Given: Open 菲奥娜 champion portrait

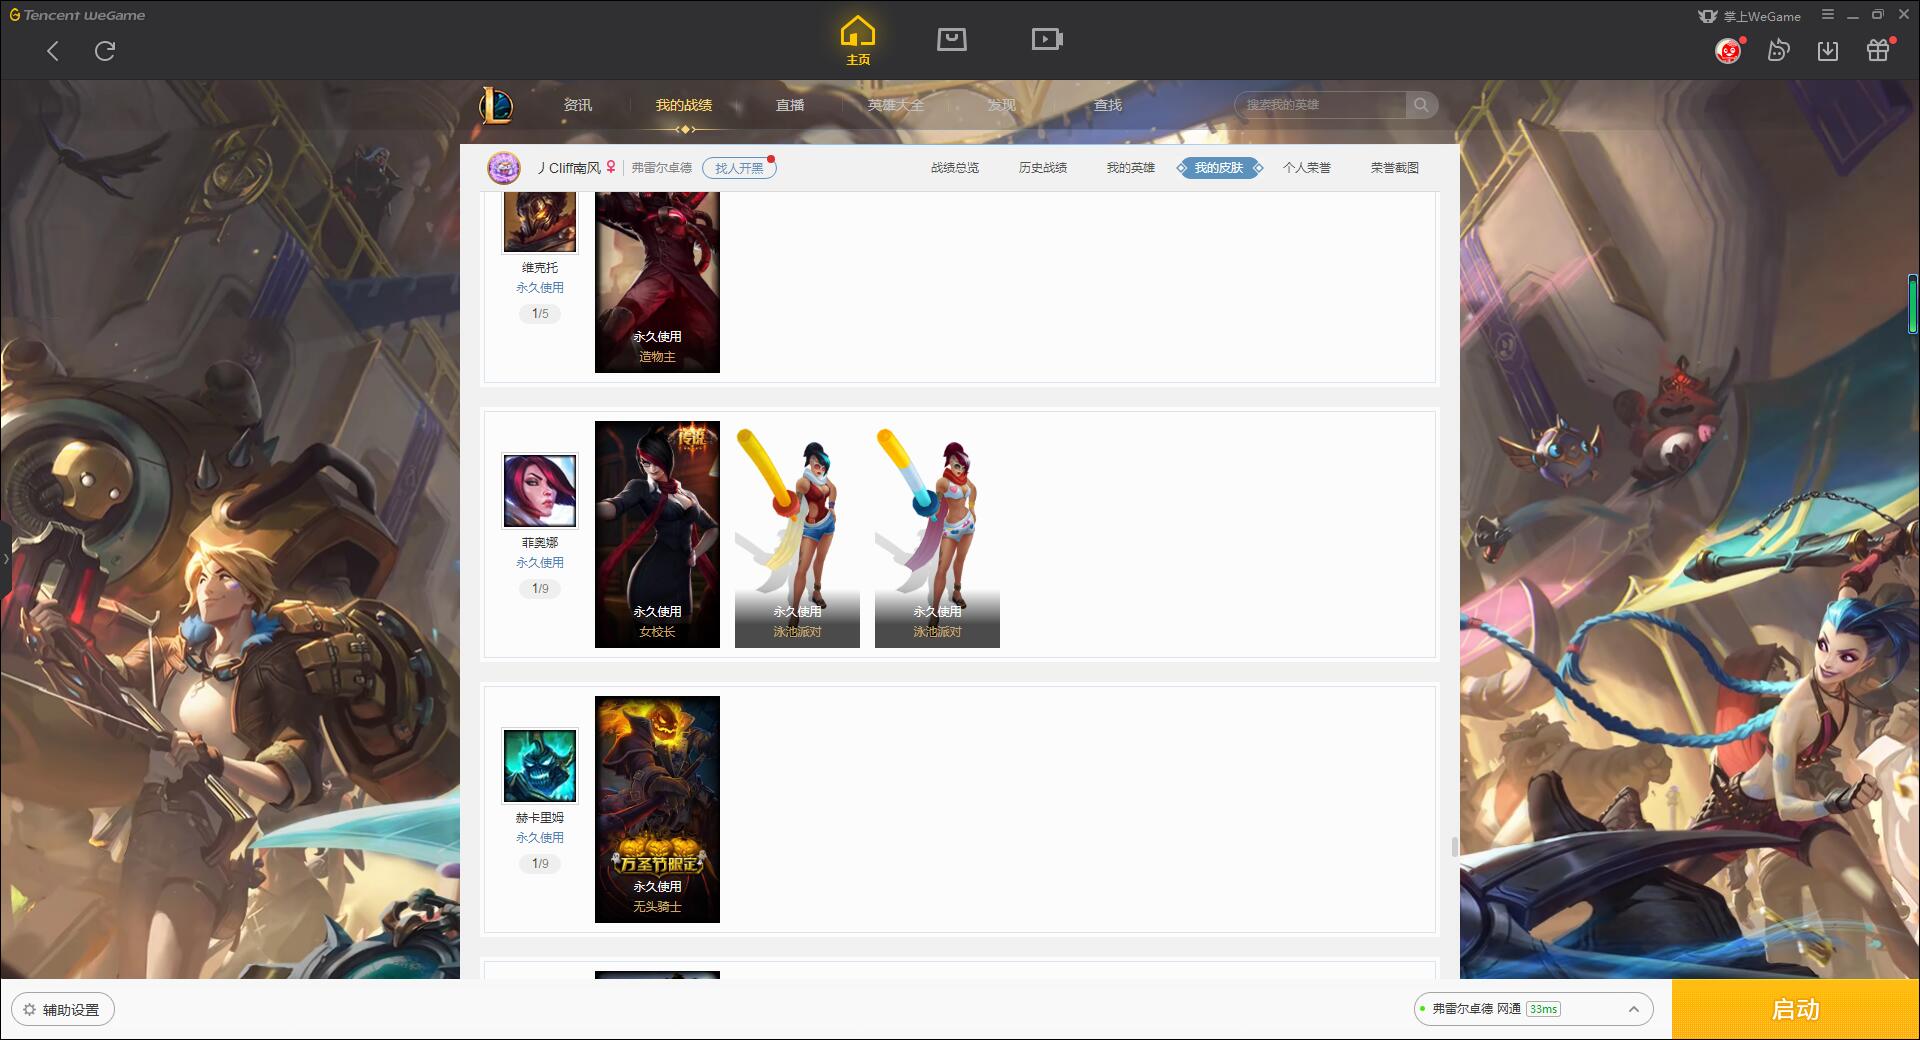Looking at the screenshot, I should coord(540,491).
